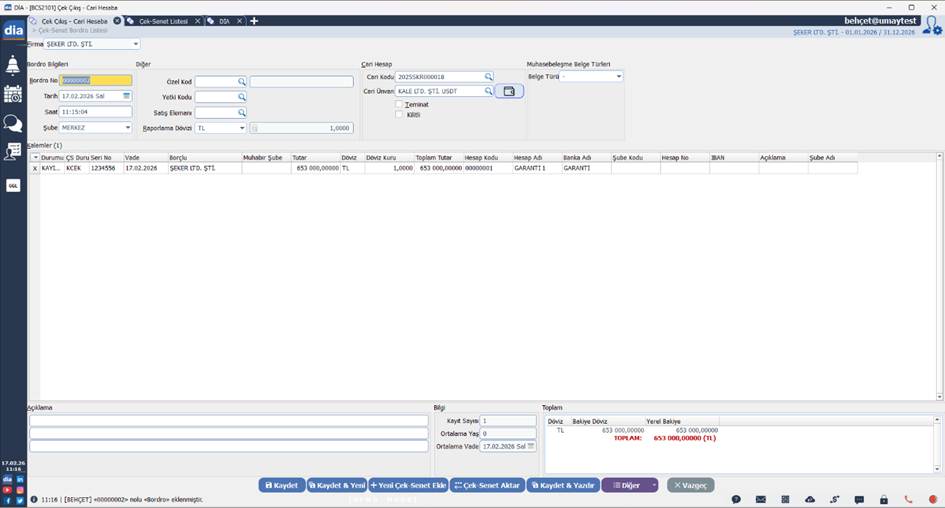Open the chat bubbles icon in sidebar

(x=13, y=123)
